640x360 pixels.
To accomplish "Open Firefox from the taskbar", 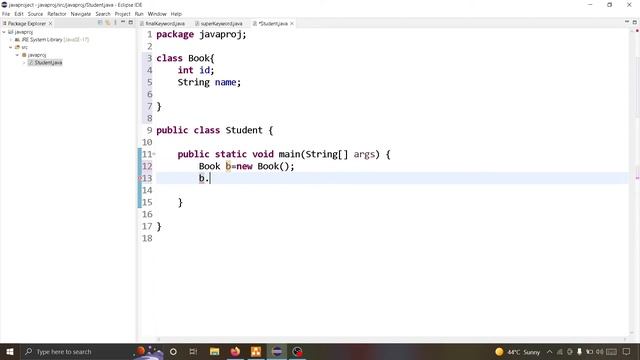I will click(x=235, y=351).
